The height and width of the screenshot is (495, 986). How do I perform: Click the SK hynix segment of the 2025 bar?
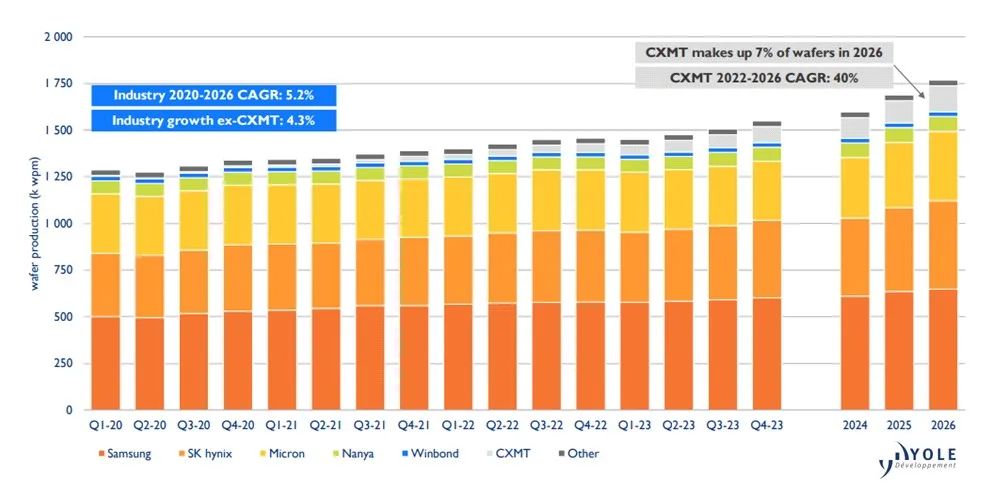[899, 250]
